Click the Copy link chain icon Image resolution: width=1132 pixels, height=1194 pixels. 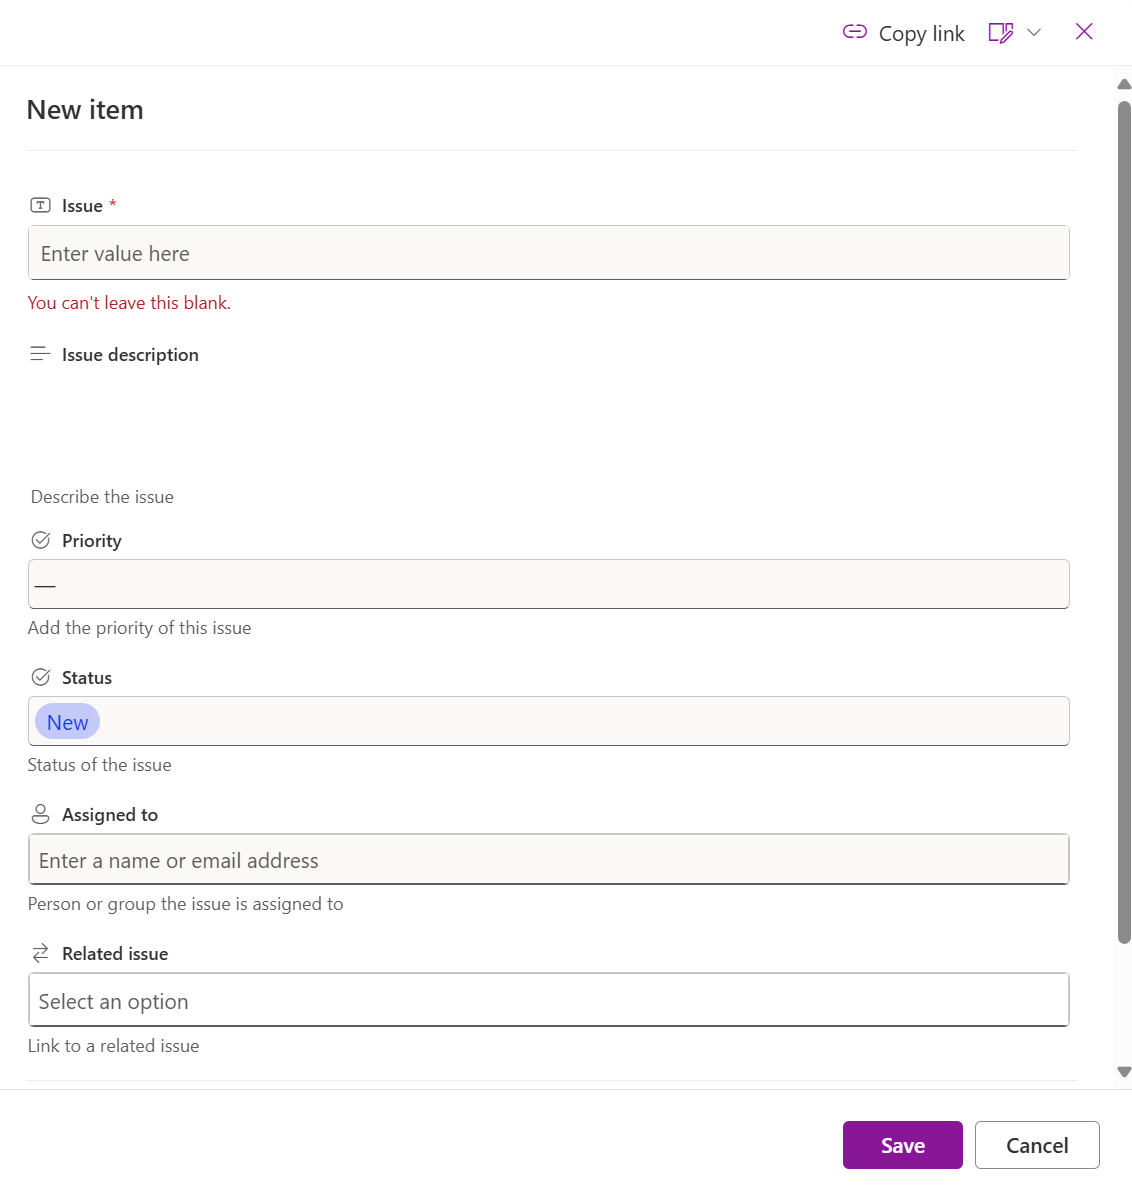click(855, 32)
